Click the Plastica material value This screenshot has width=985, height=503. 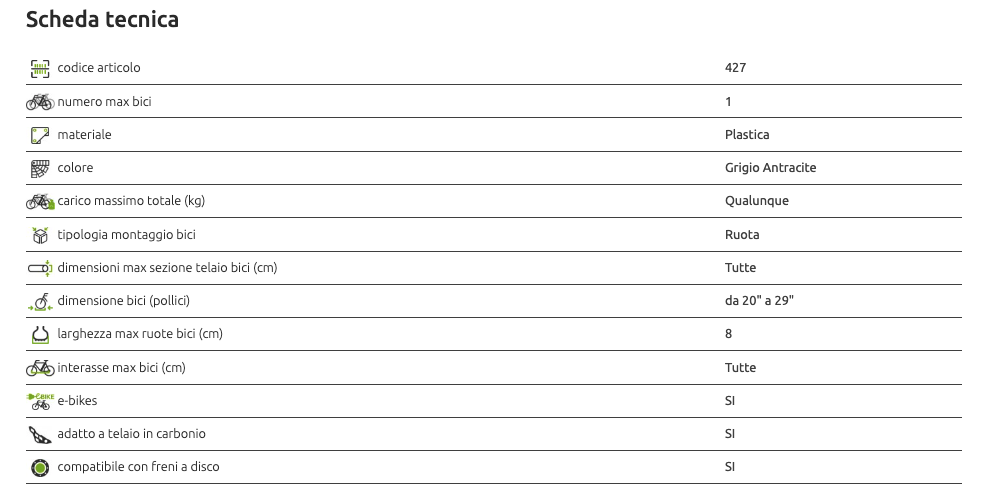[x=747, y=135]
